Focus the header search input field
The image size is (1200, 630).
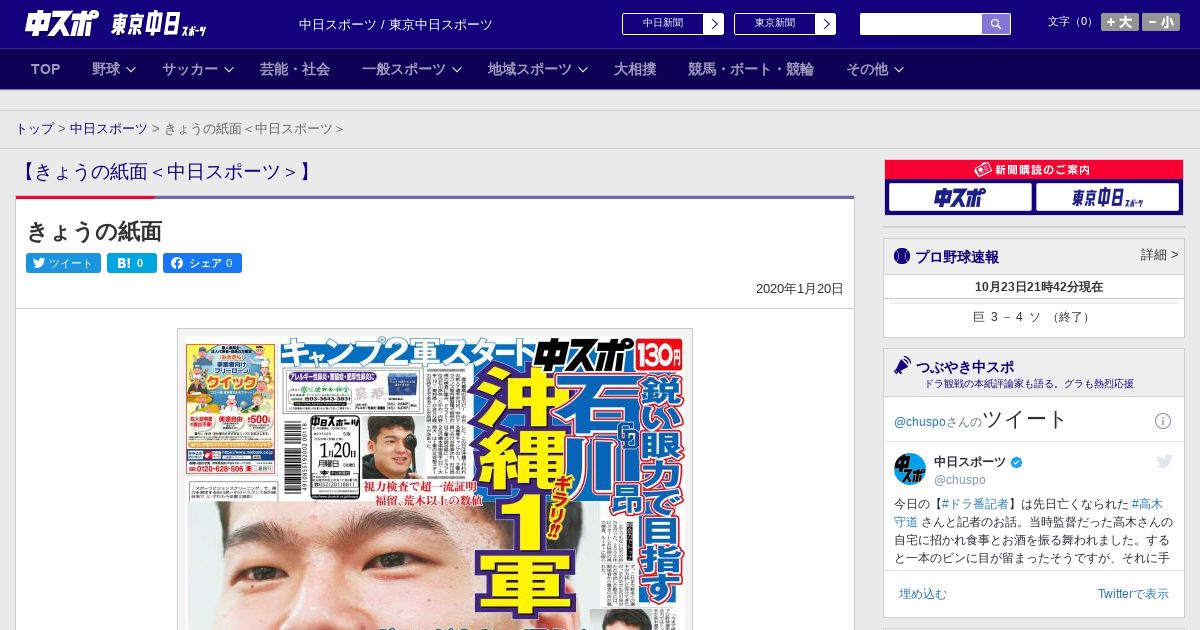tap(921, 24)
